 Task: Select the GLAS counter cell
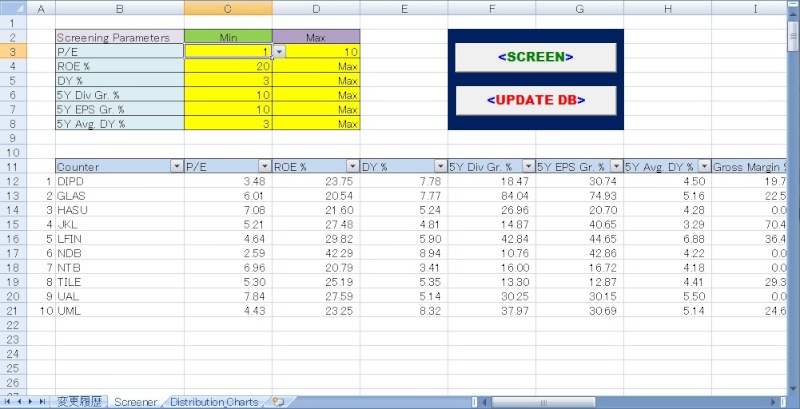[120, 196]
